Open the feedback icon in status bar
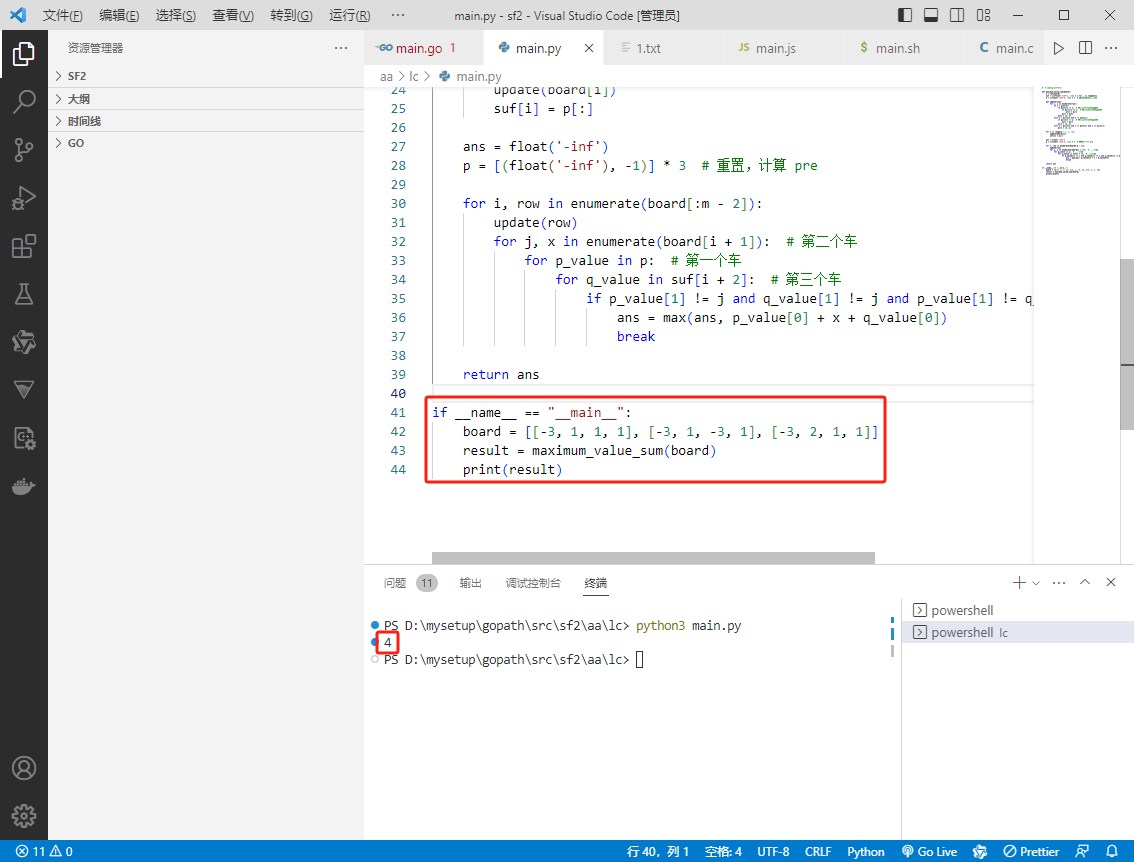Image resolution: width=1134 pixels, height=862 pixels. click(x=1083, y=851)
